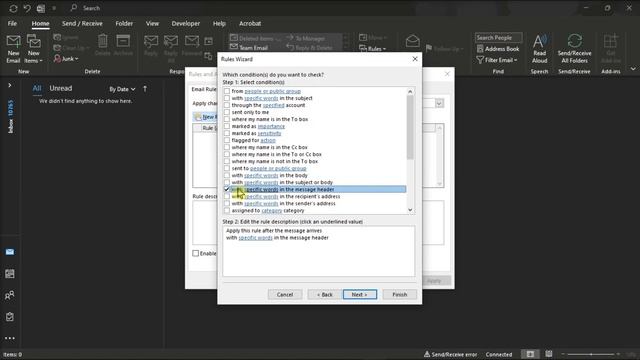This screenshot has height=360, width=640.
Task: Click the Search box in title bar
Action: [91, 8]
